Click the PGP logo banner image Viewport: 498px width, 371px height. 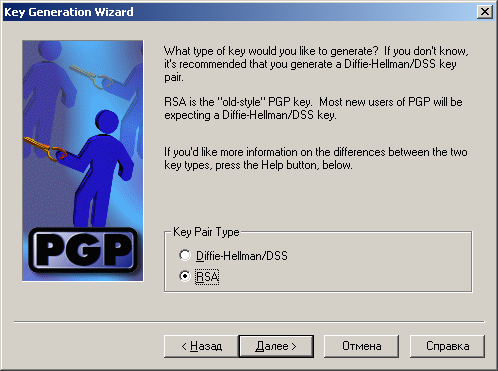[x=83, y=161]
